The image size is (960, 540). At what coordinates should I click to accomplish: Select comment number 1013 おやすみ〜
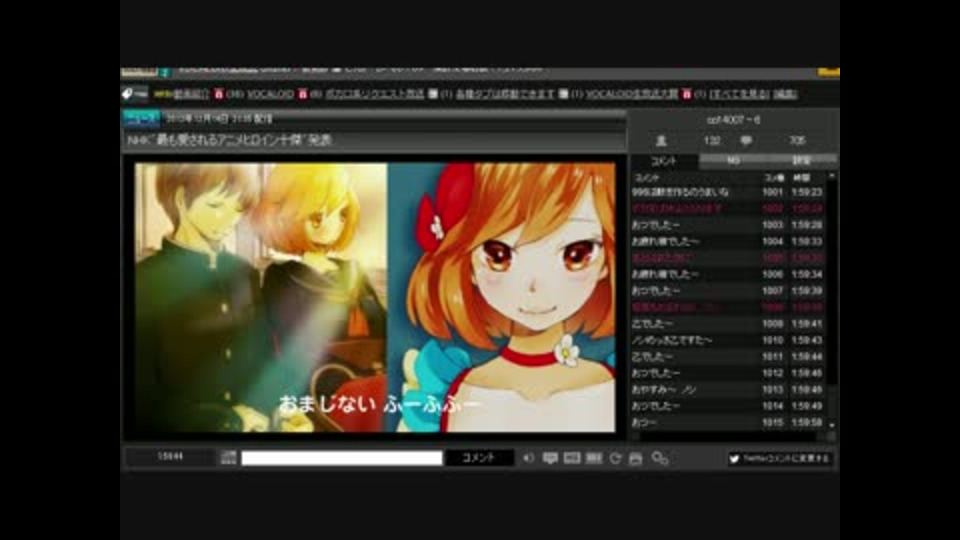pos(728,389)
